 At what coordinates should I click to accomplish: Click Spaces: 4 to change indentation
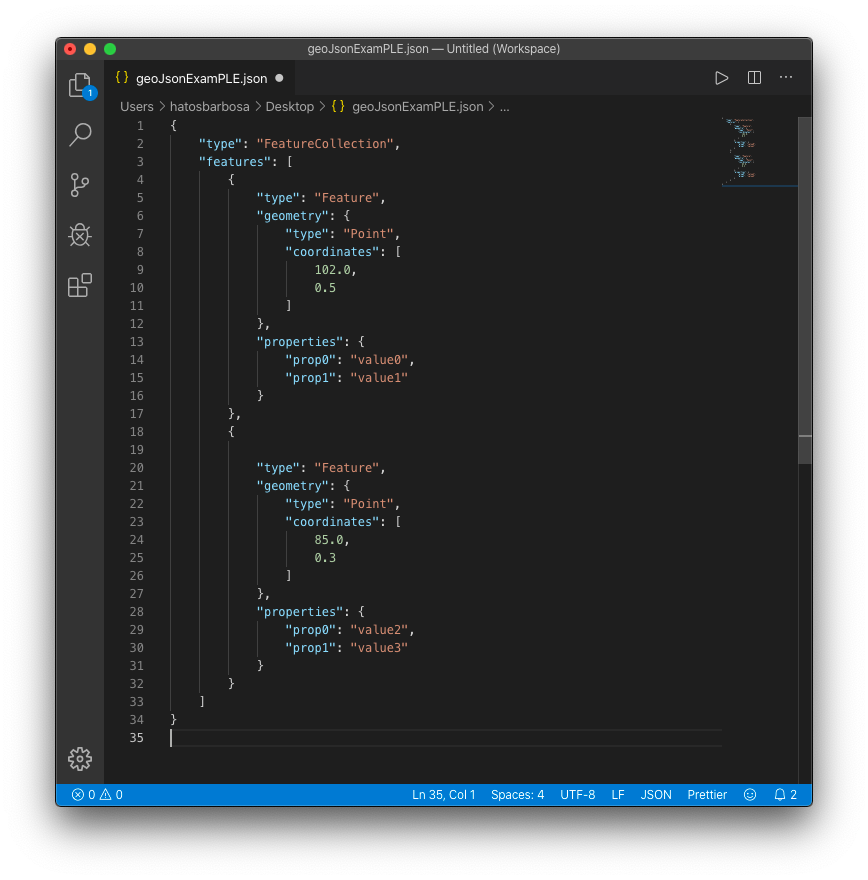coord(517,794)
